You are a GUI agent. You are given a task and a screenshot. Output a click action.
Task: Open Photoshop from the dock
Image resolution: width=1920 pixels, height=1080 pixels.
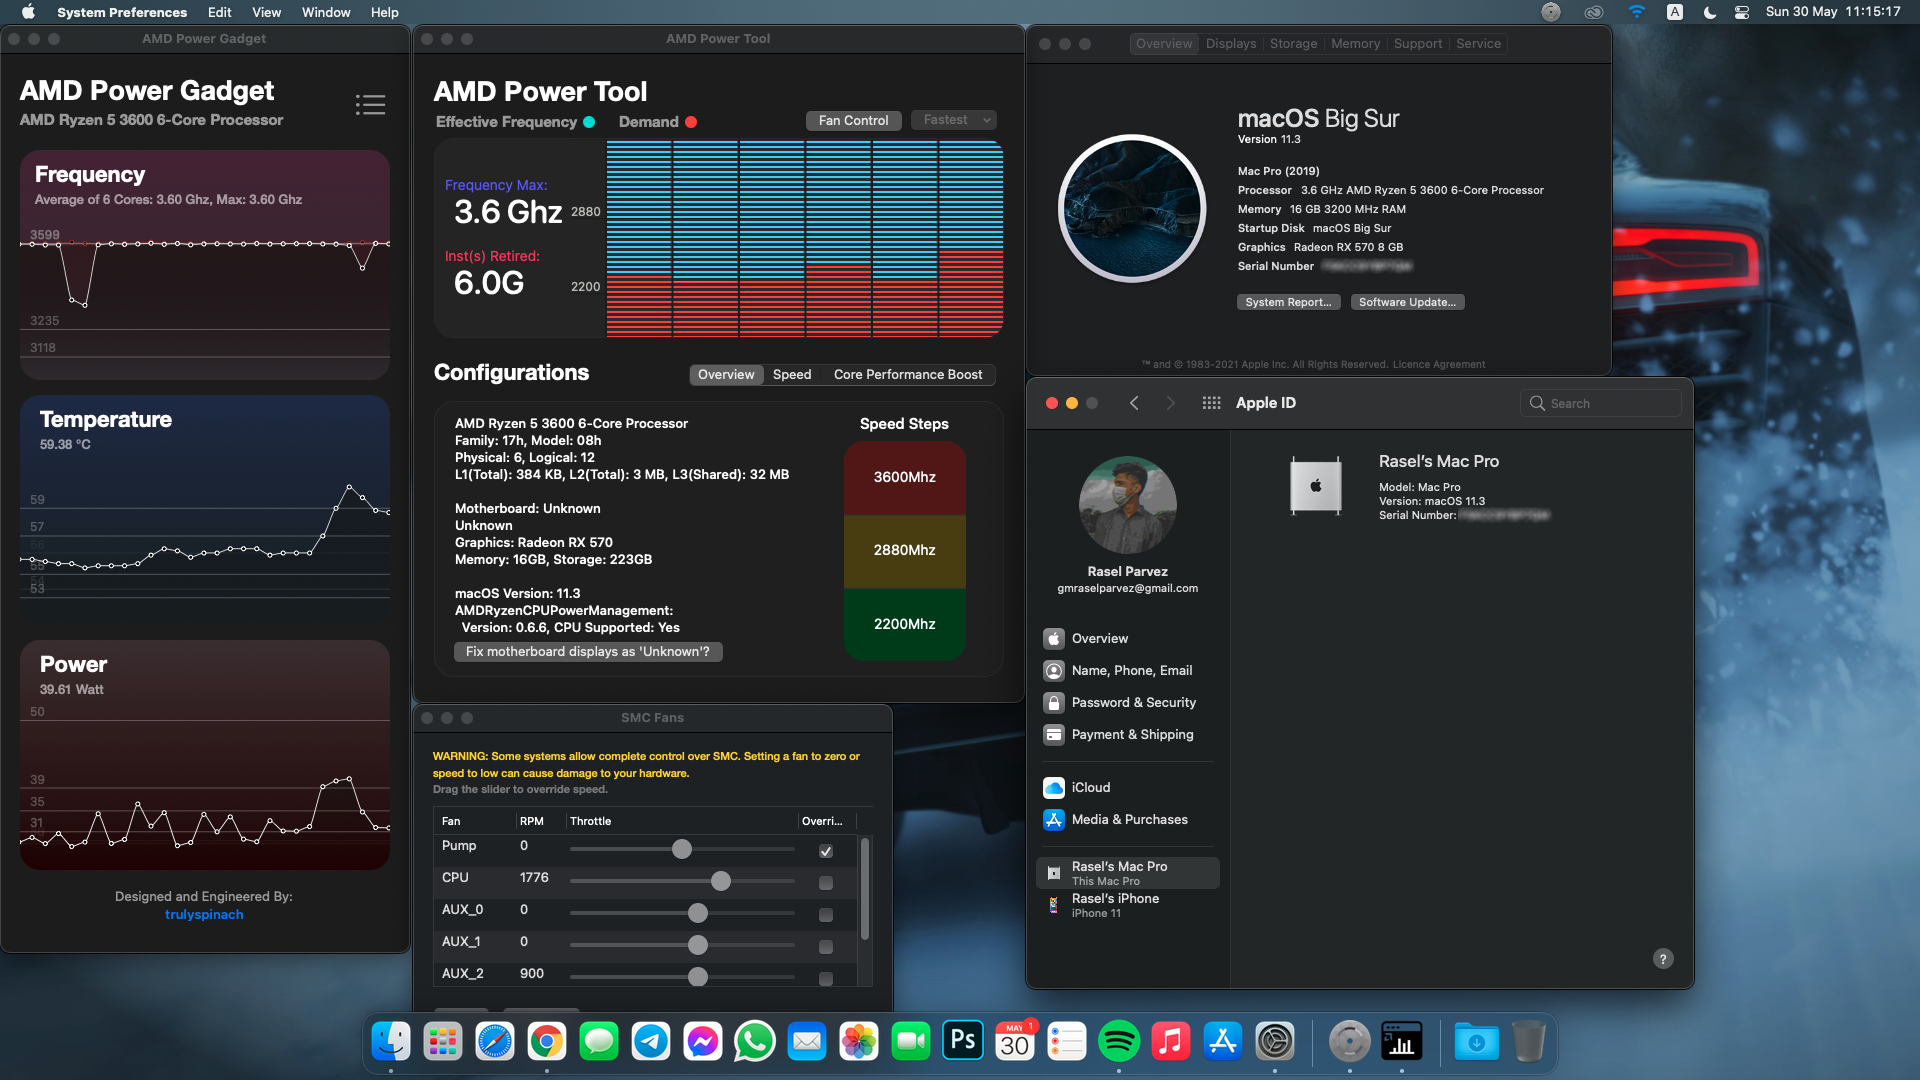pos(962,1042)
